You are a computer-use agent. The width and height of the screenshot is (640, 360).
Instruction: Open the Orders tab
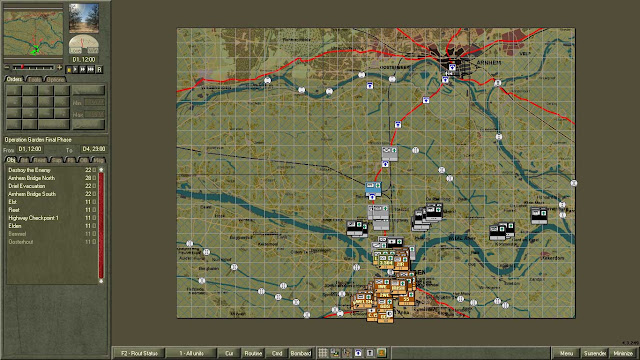(x=14, y=79)
